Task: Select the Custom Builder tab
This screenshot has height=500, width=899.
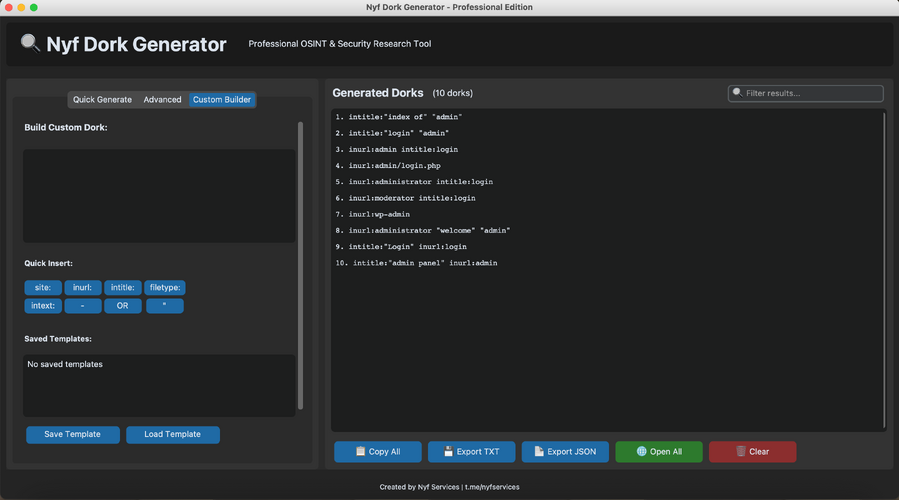Action: (x=222, y=100)
